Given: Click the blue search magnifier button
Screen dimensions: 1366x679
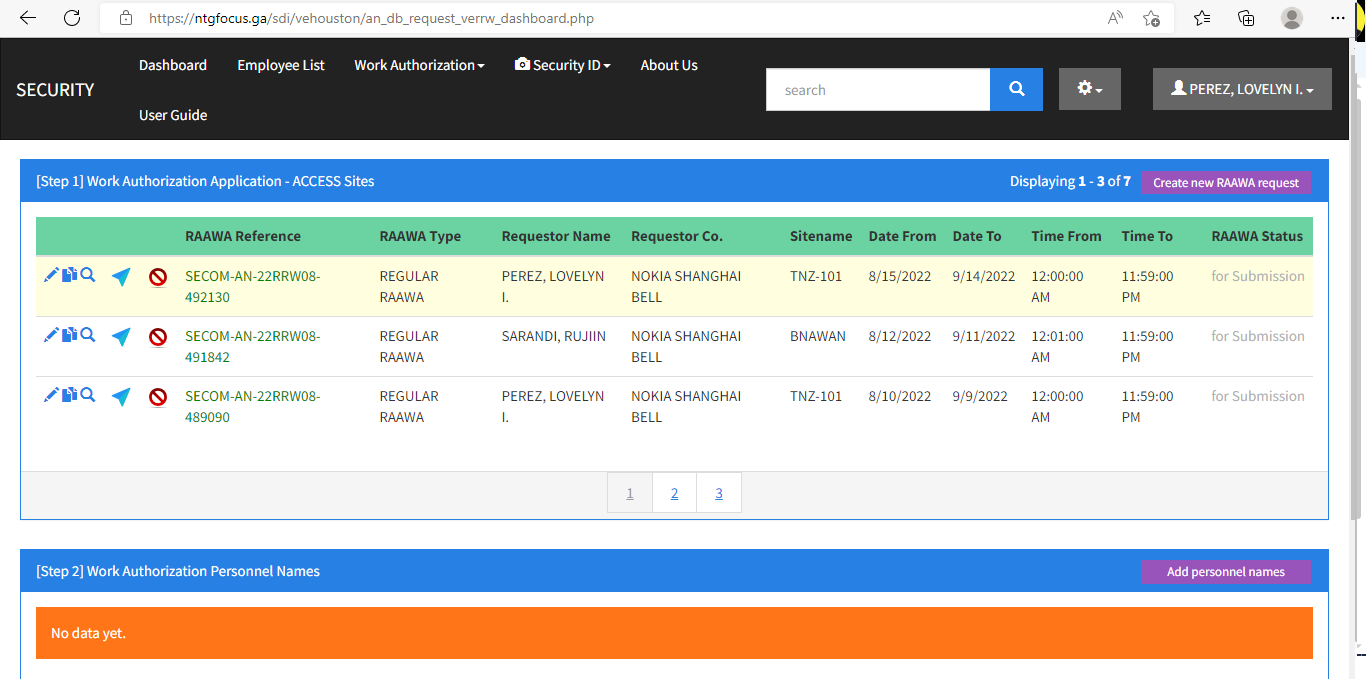Looking at the screenshot, I should tap(1016, 89).
